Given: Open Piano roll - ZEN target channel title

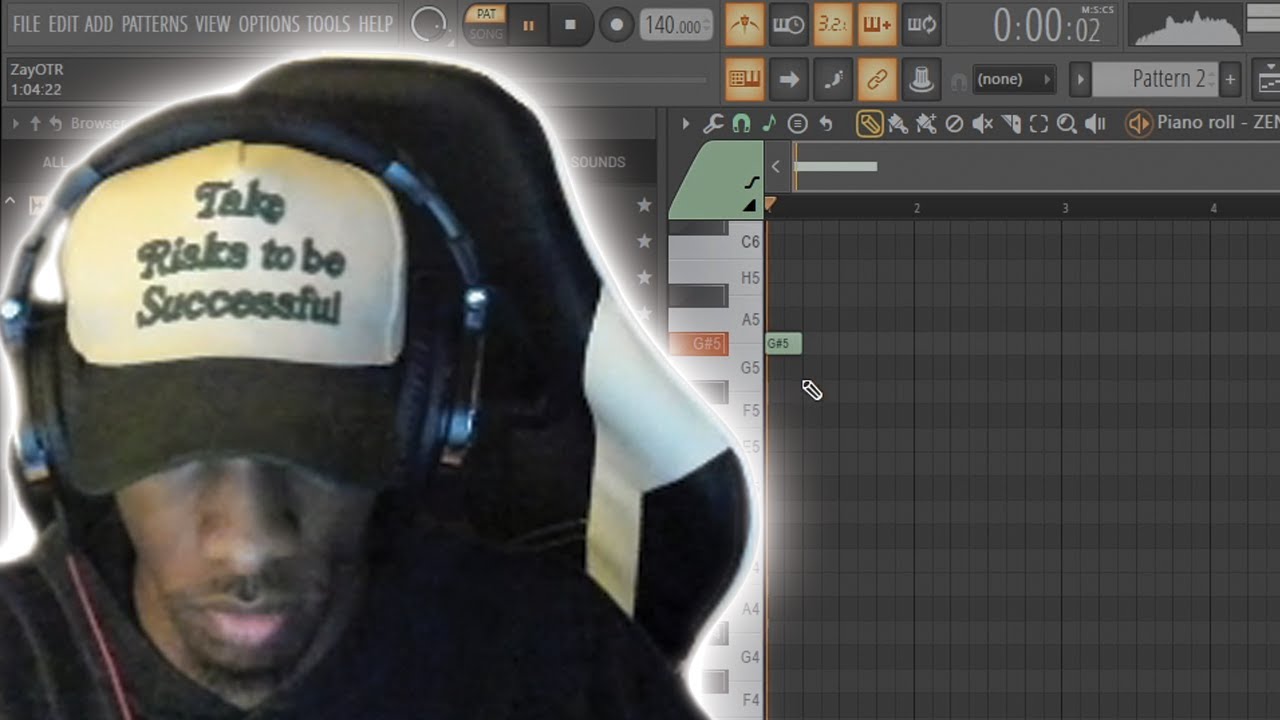Looking at the screenshot, I should click(1218, 123).
